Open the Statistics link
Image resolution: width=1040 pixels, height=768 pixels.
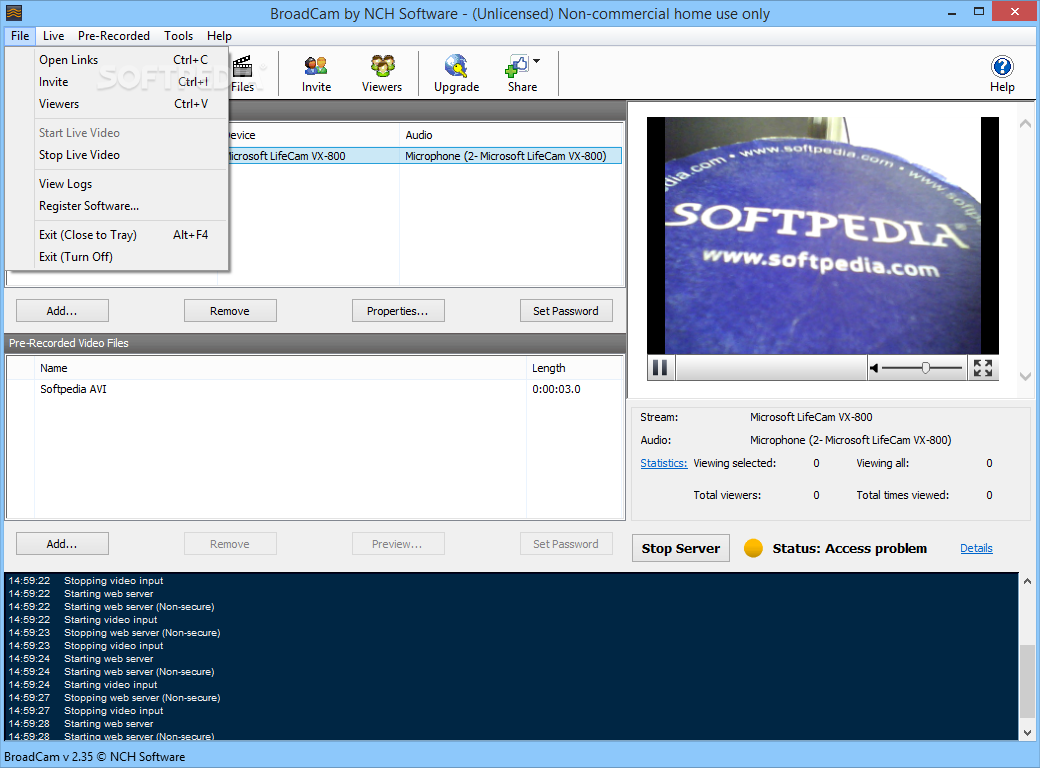click(x=663, y=463)
